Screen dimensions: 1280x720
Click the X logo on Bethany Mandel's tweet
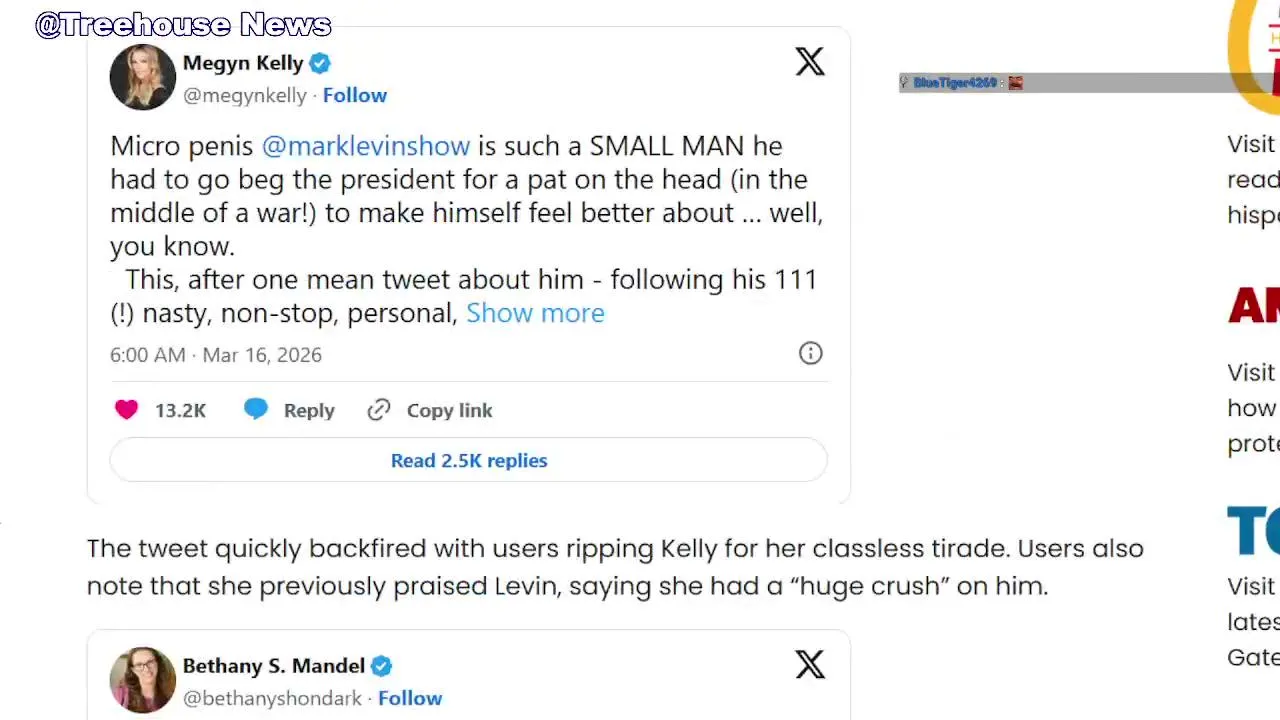809,665
